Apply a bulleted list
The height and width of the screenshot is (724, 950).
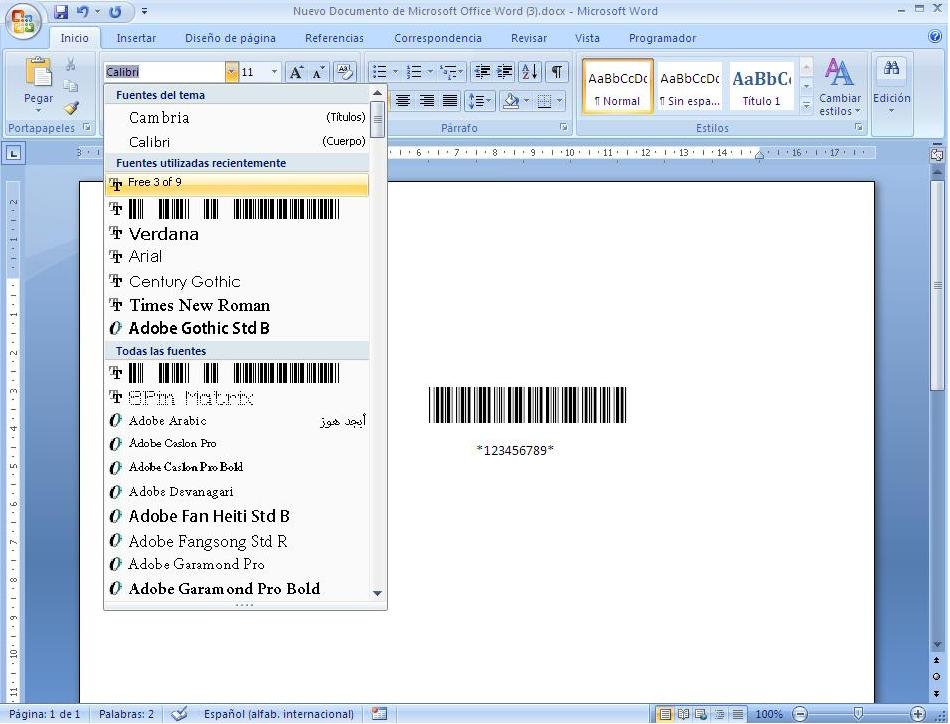point(379,73)
